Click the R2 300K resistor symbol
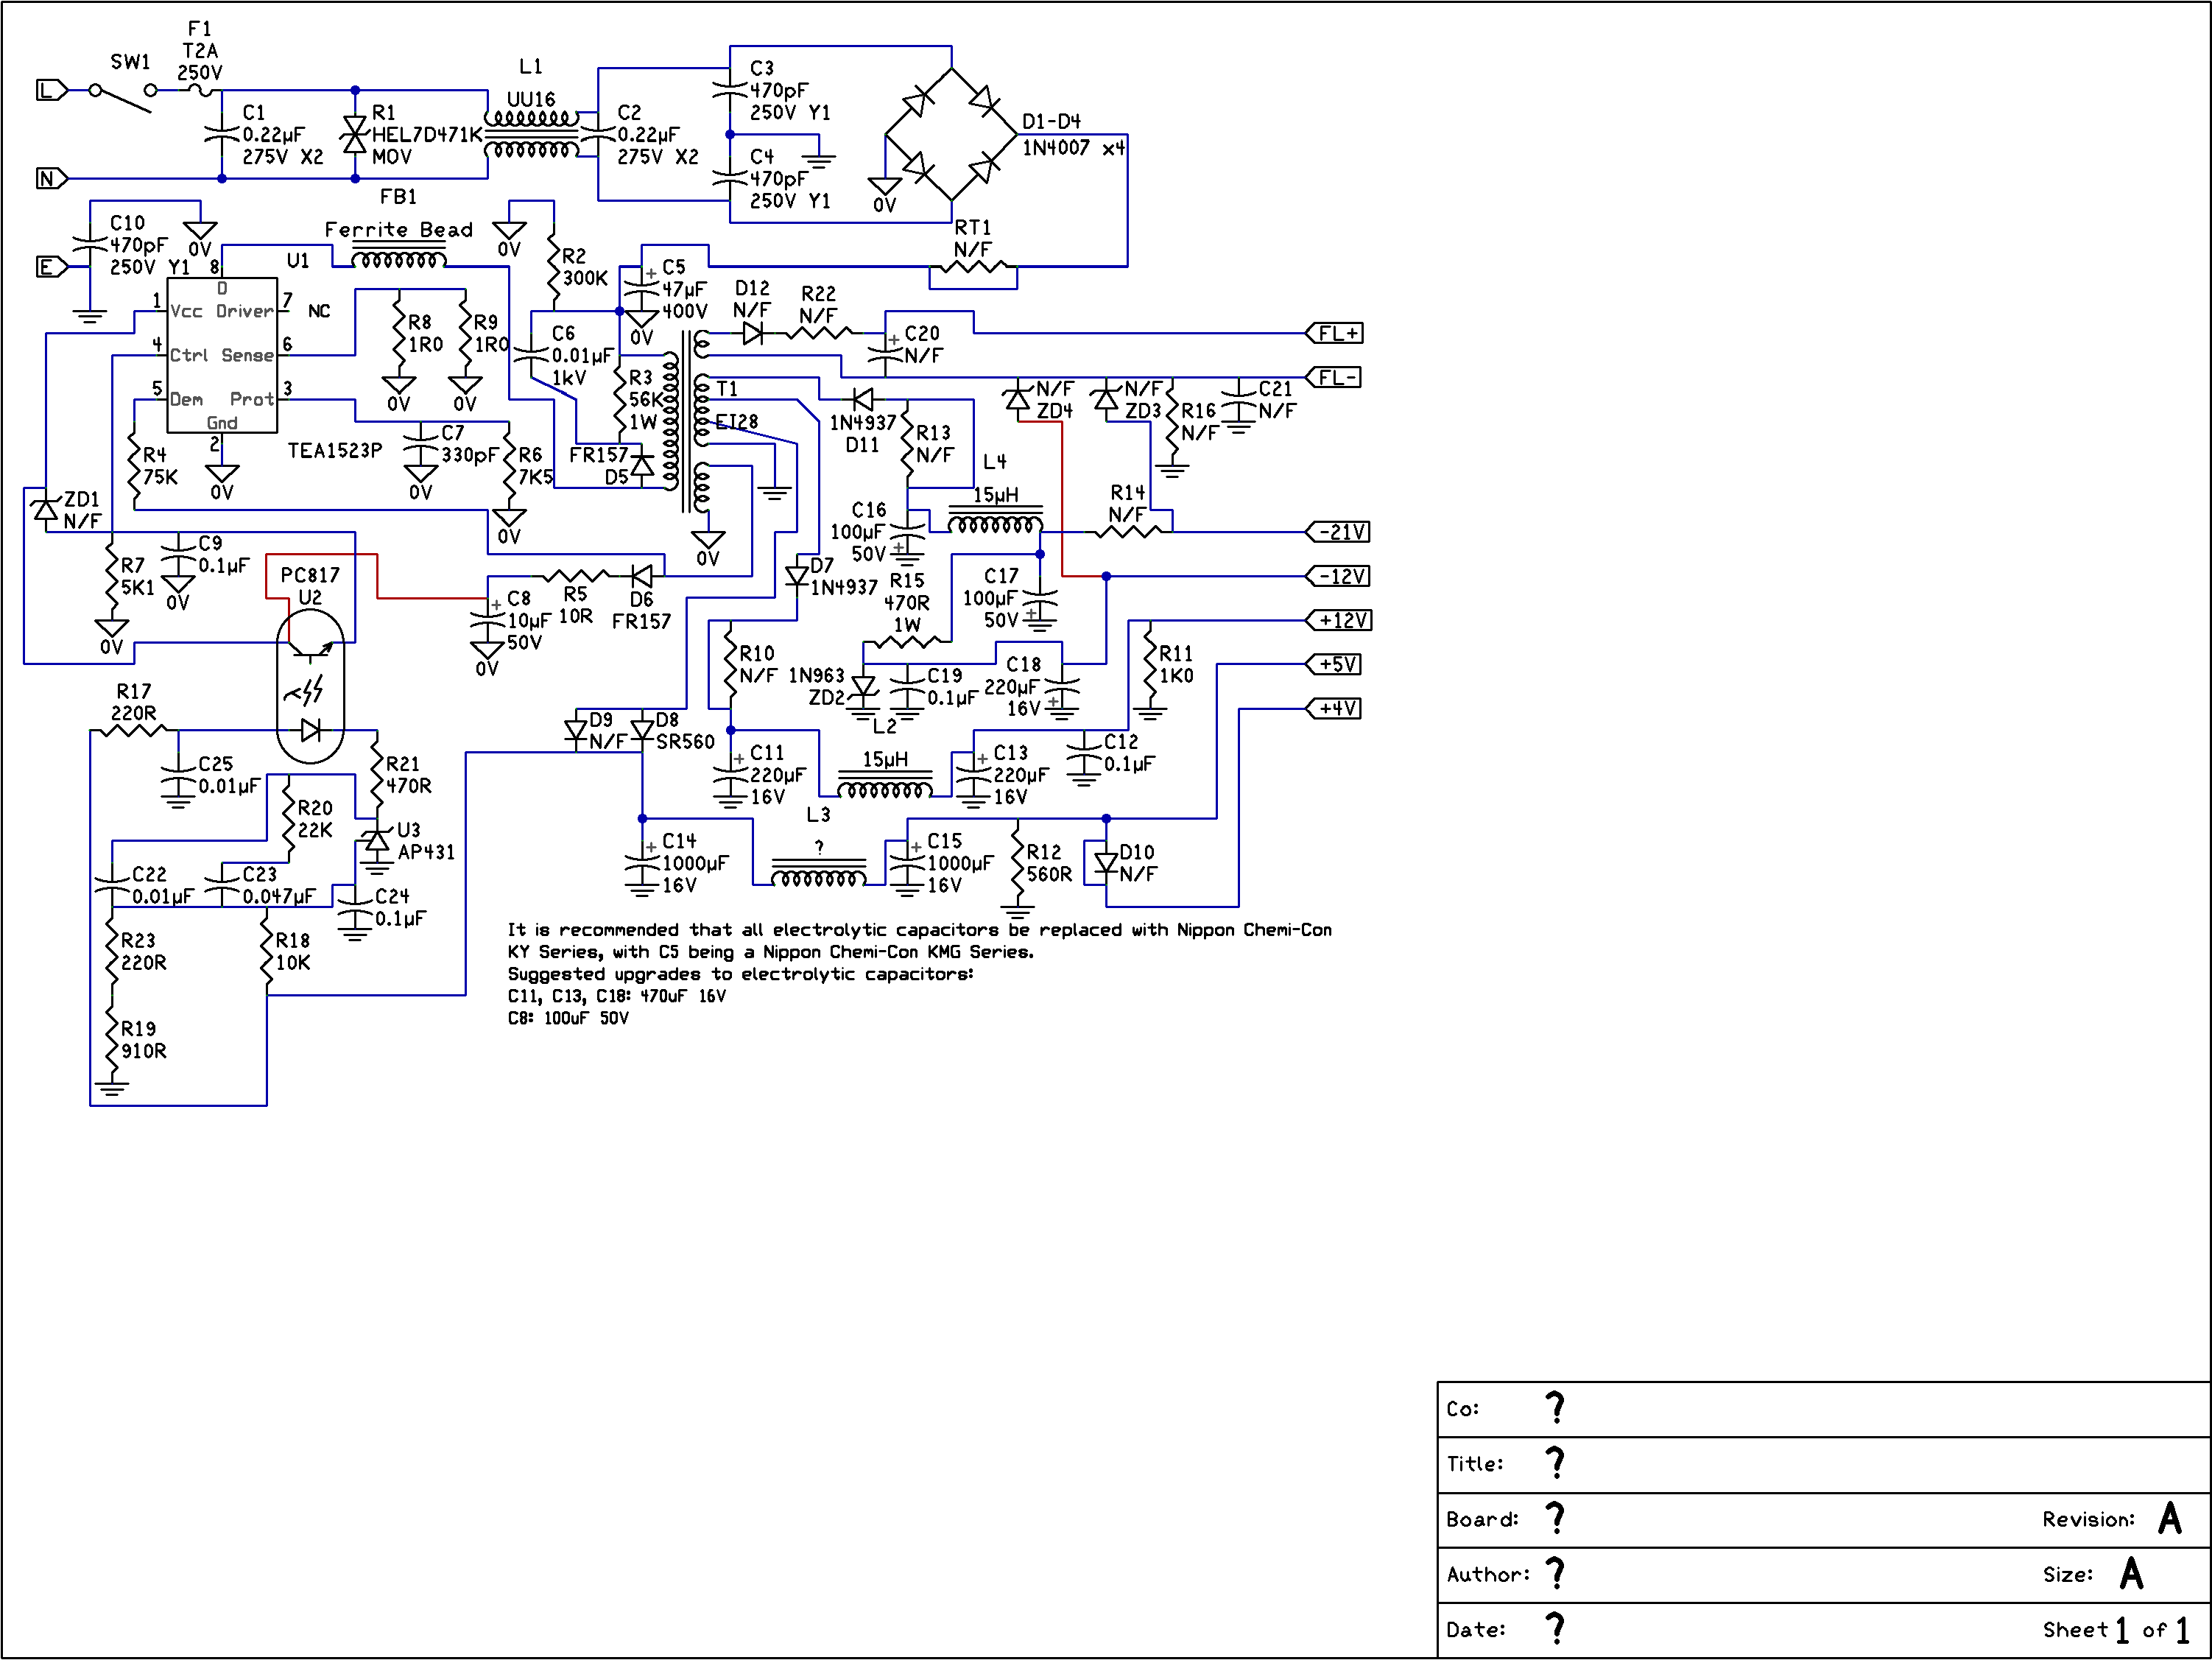The width and height of the screenshot is (2212, 1660). 553,267
